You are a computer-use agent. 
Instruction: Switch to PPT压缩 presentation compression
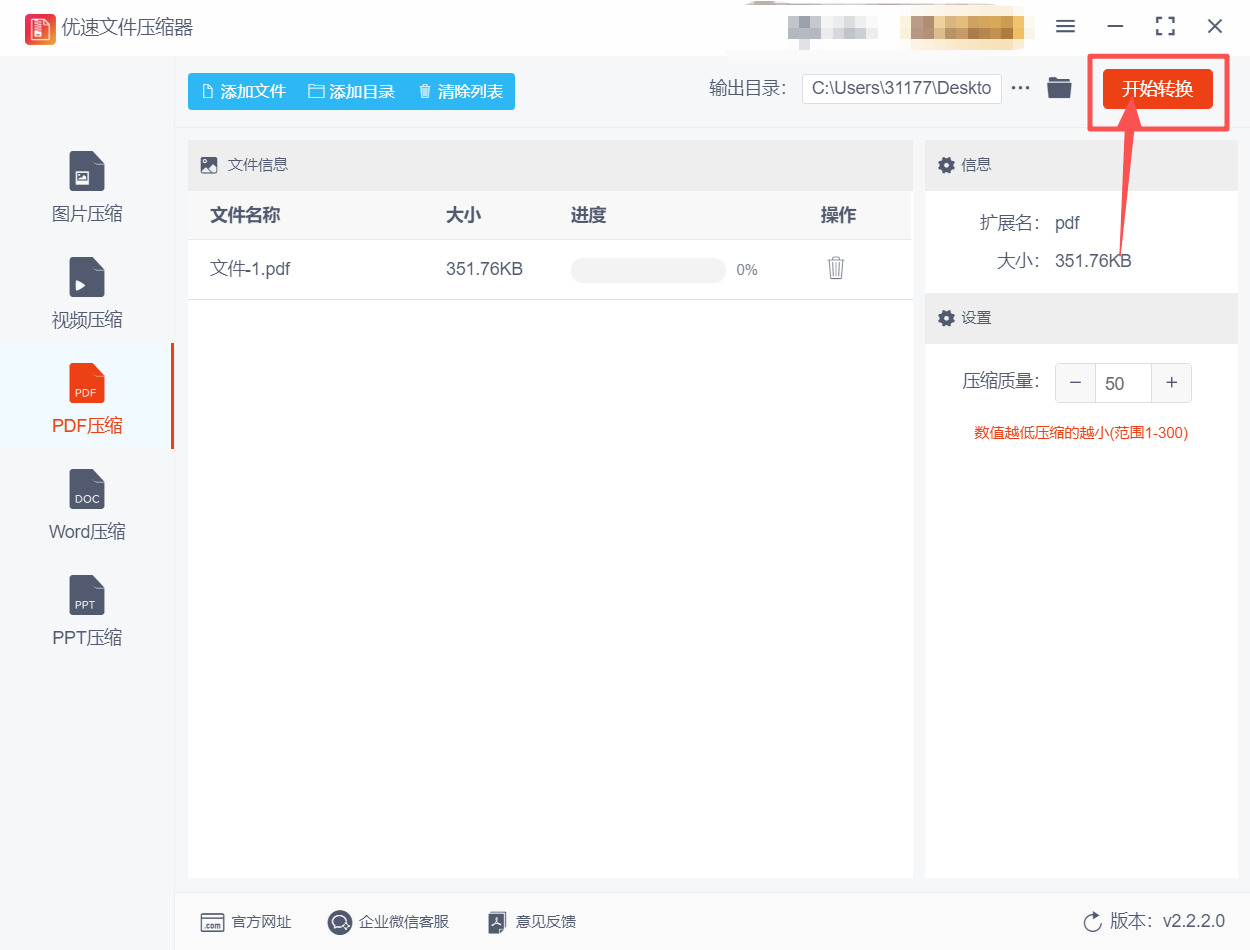click(x=86, y=611)
